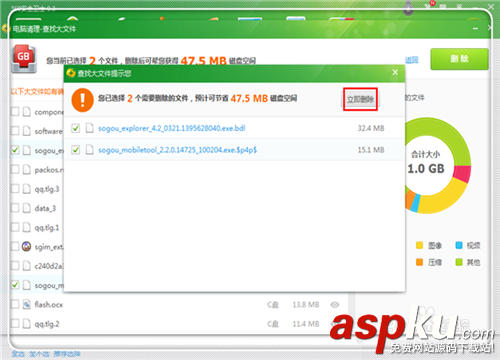Click the flash.ocx file icon

click(27, 304)
